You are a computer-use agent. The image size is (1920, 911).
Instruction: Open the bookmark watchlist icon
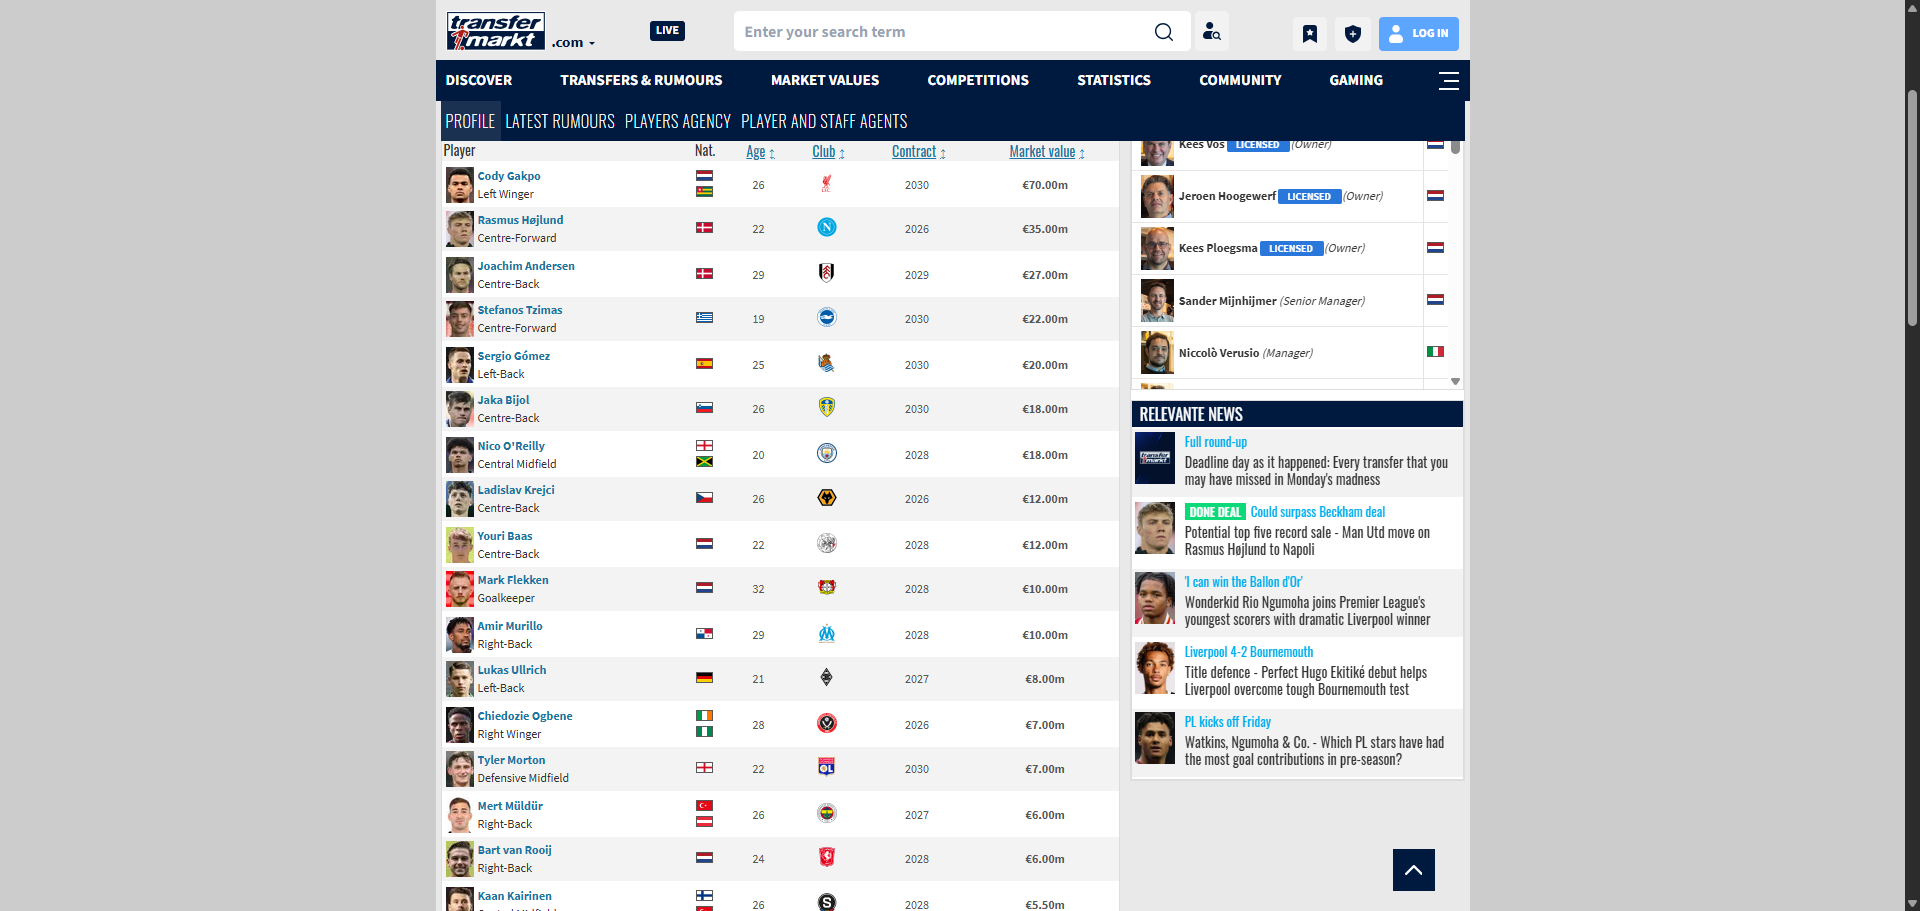pyautogui.click(x=1309, y=34)
